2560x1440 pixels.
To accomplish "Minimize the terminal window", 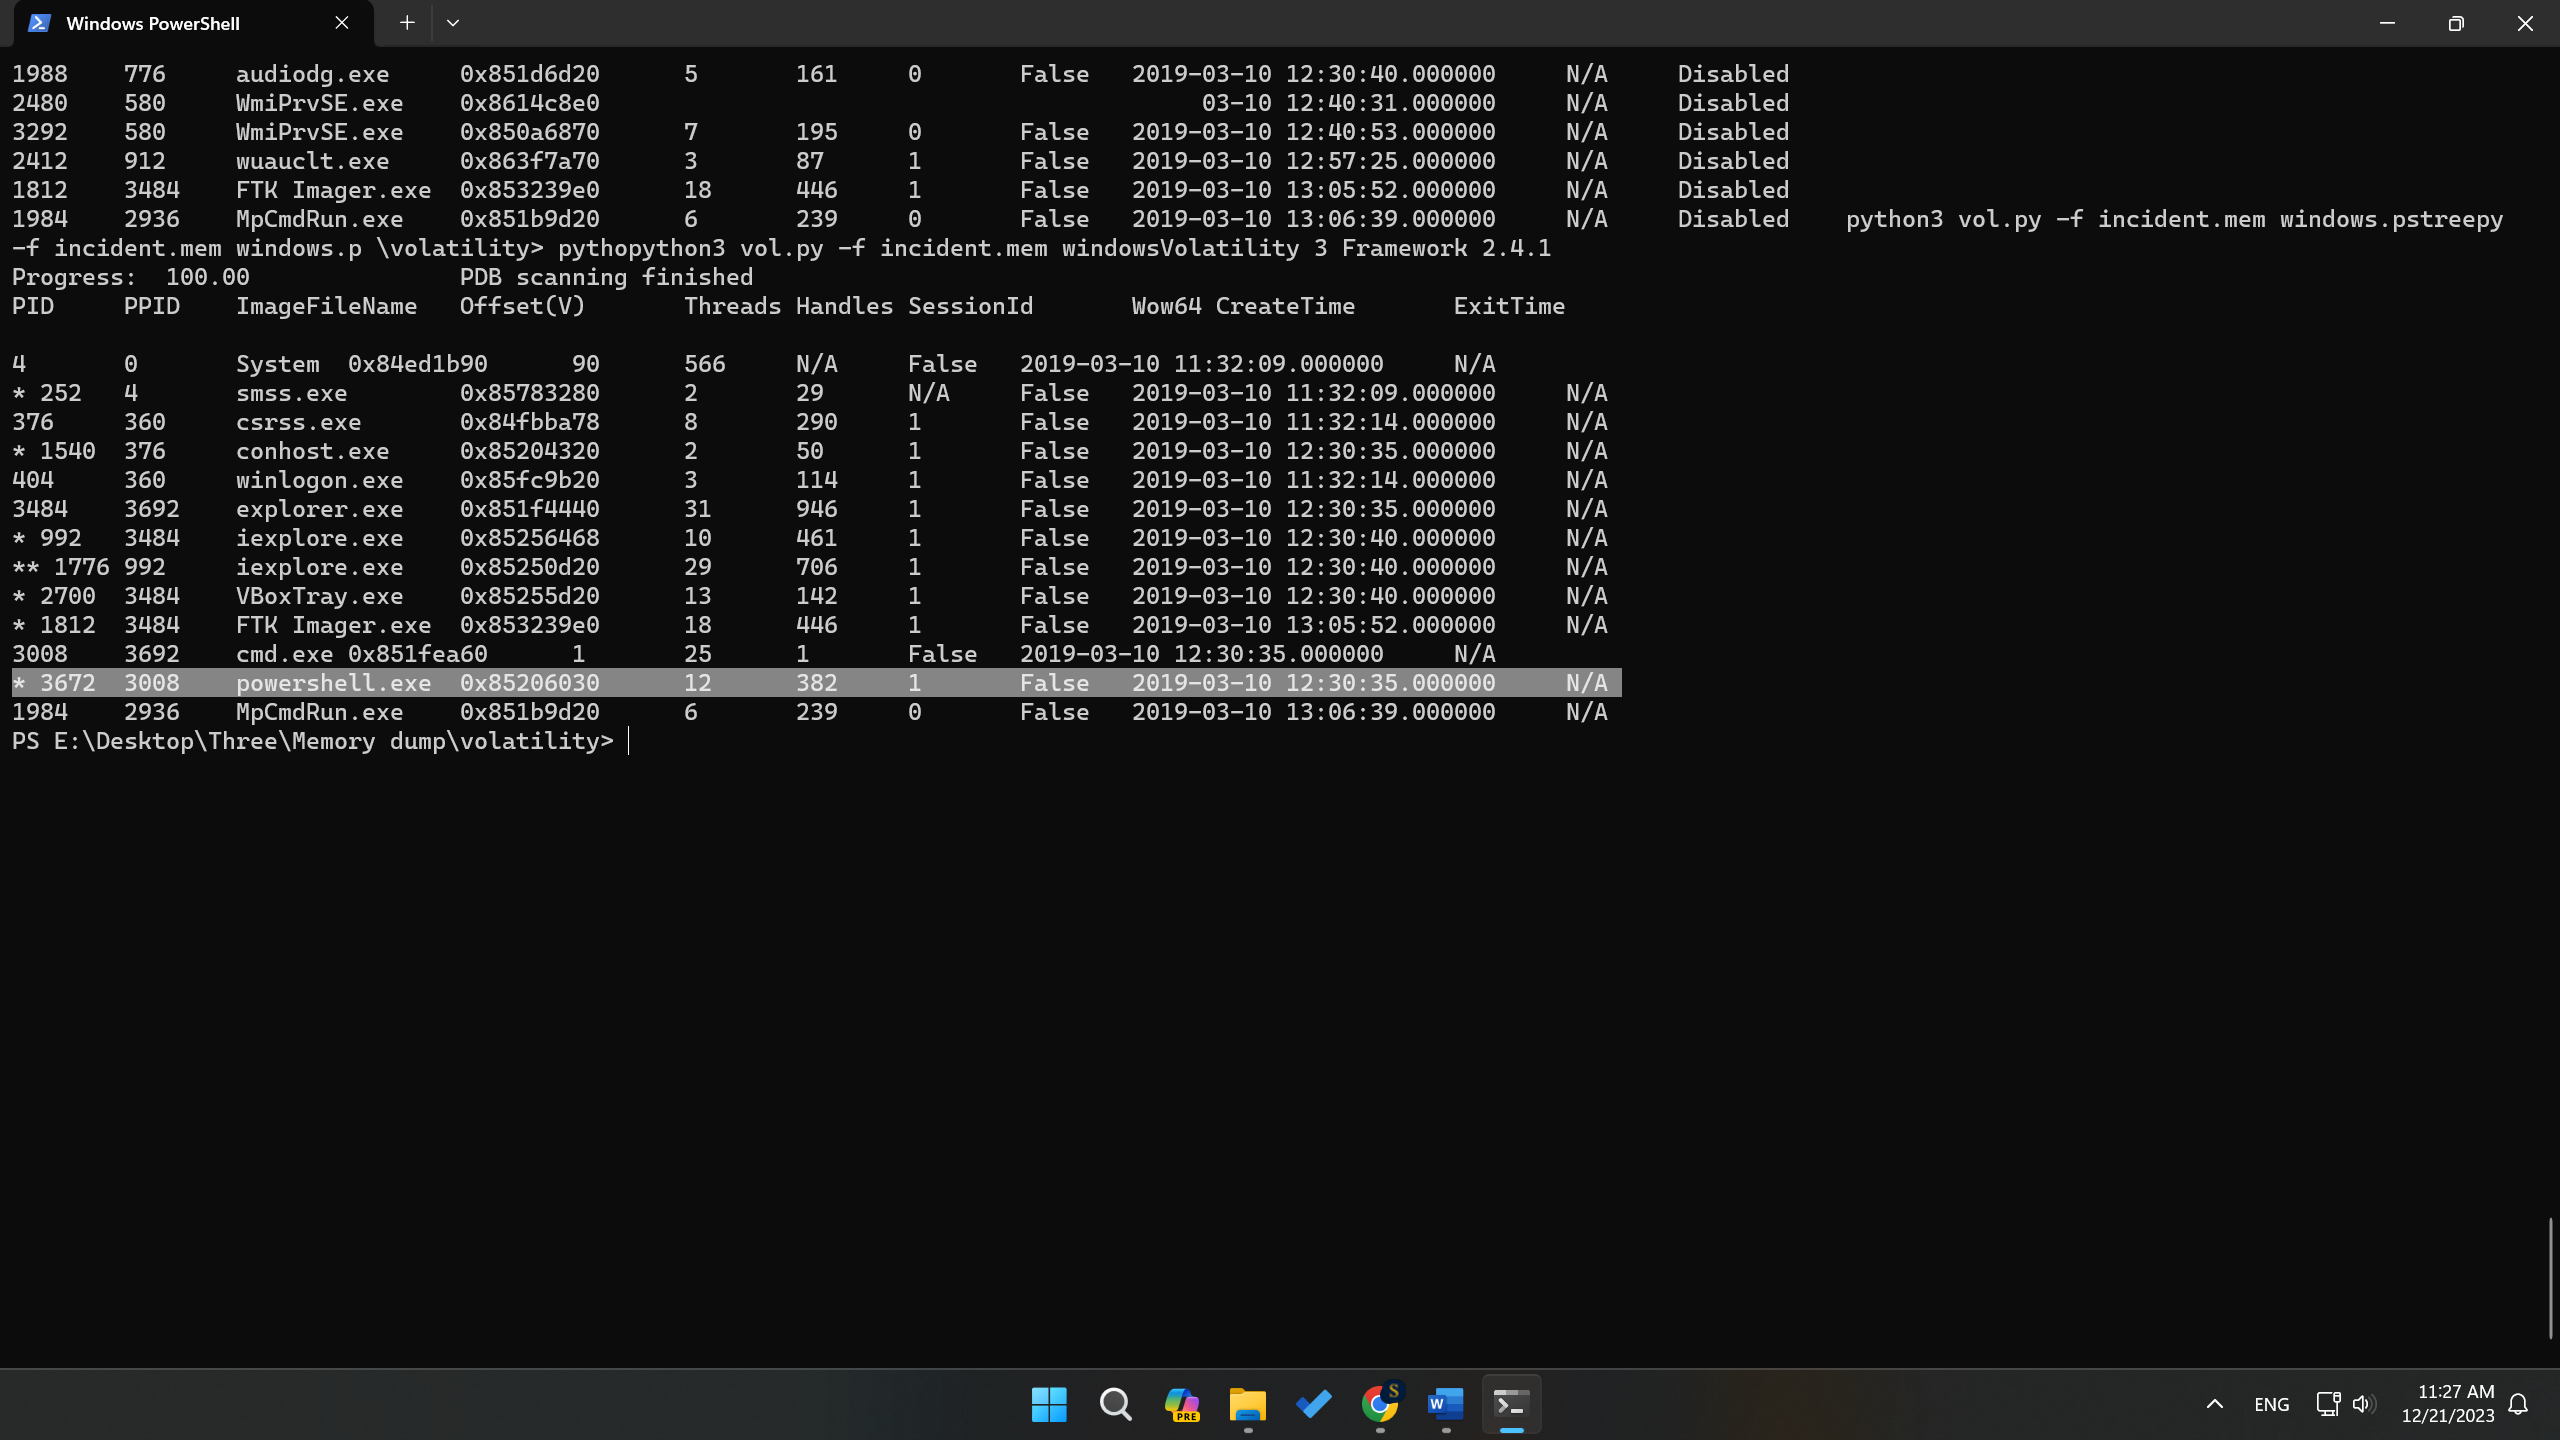I will click(x=2387, y=23).
